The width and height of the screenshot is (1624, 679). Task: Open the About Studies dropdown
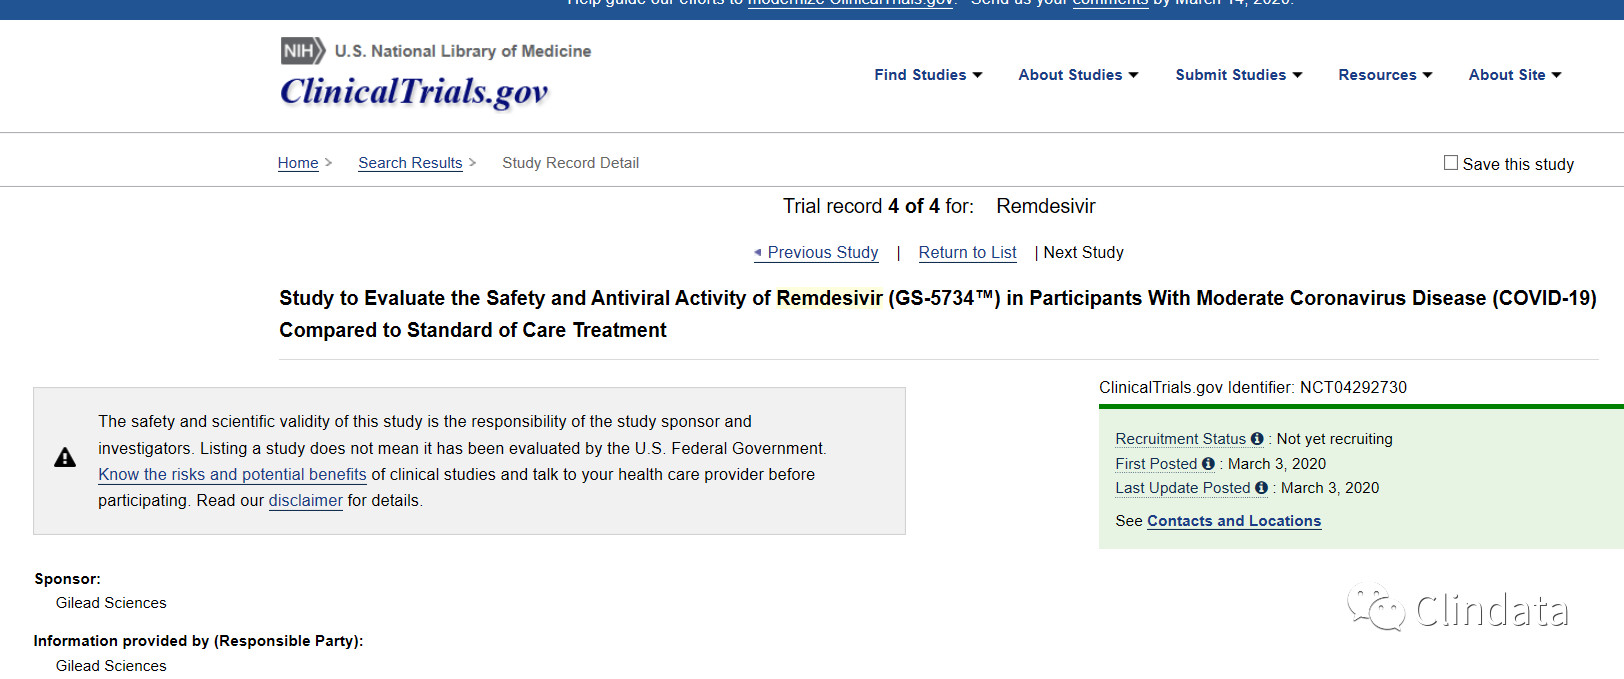point(1078,75)
